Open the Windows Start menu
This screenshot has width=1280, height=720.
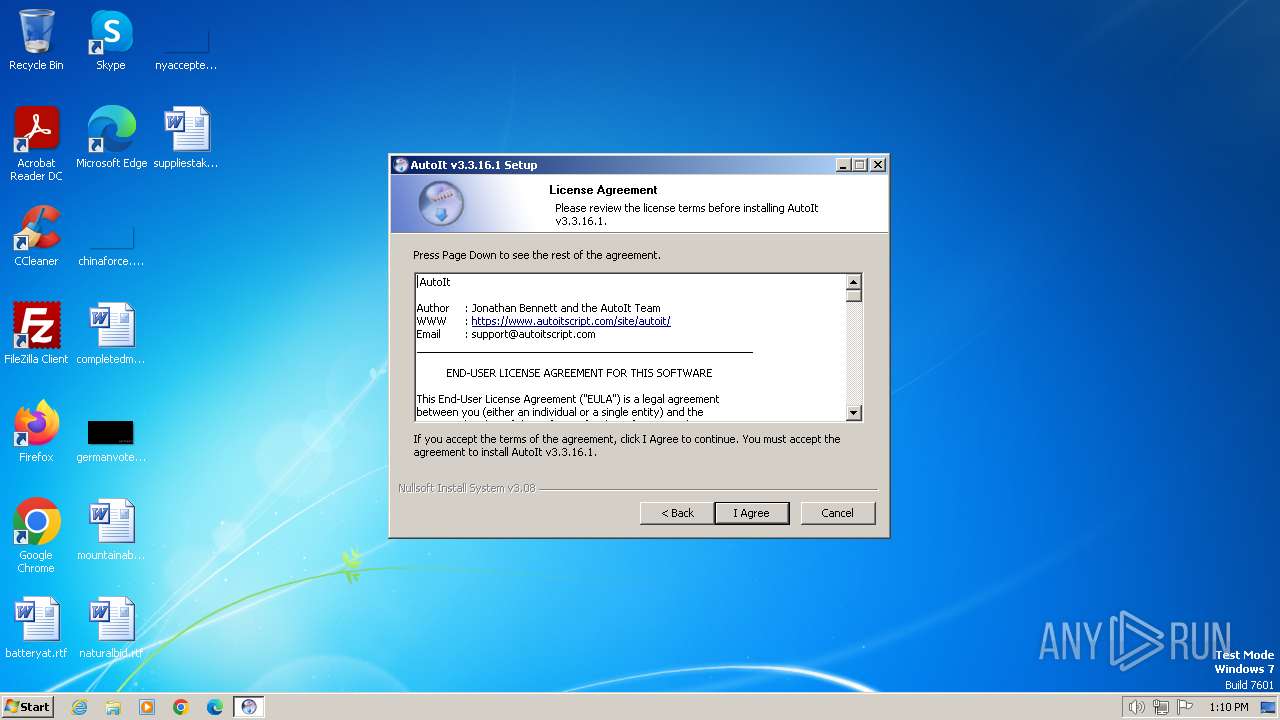tap(27, 706)
